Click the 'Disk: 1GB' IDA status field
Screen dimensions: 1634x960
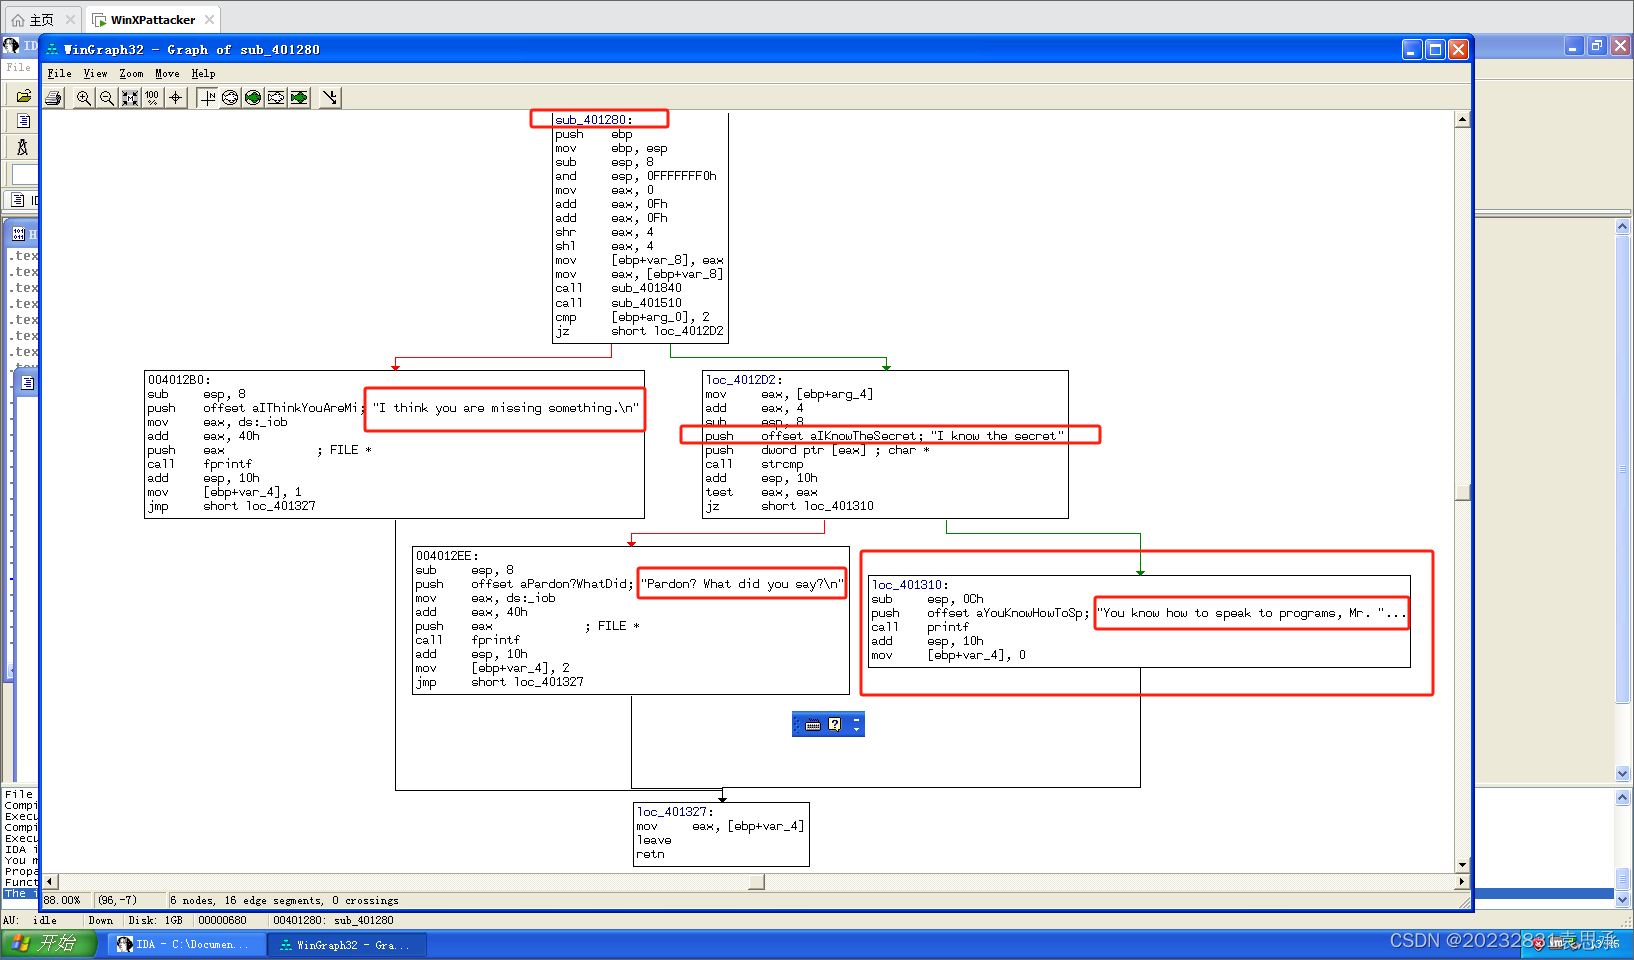(155, 920)
